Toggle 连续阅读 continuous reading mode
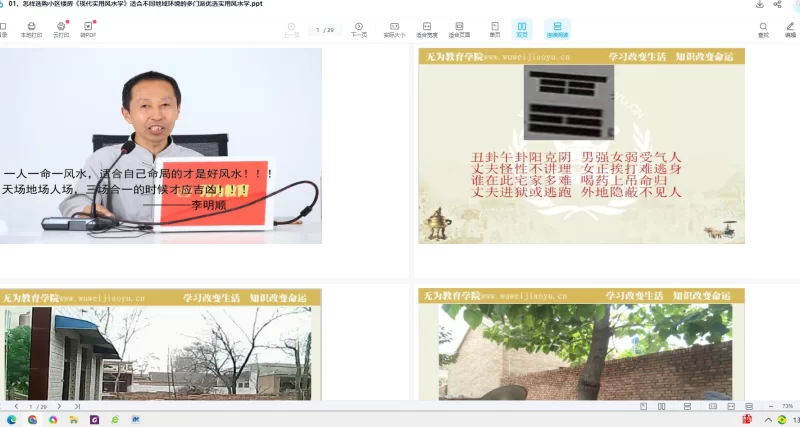Viewport: 800px width, 427px height. (557, 28)
